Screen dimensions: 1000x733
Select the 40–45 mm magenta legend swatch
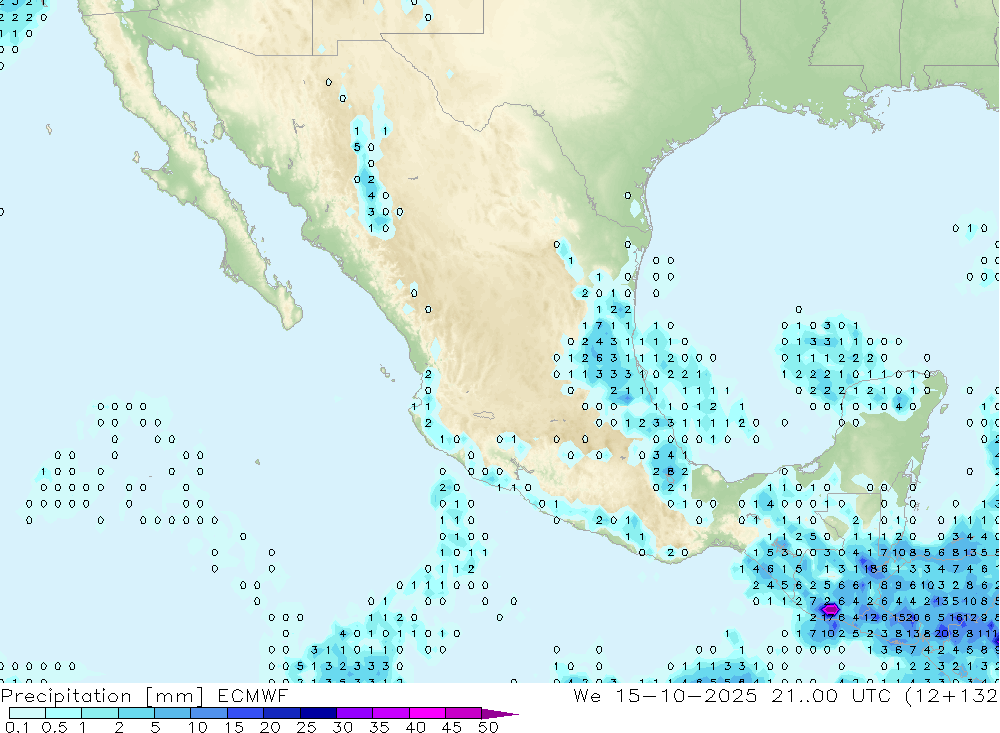(427, 713)
